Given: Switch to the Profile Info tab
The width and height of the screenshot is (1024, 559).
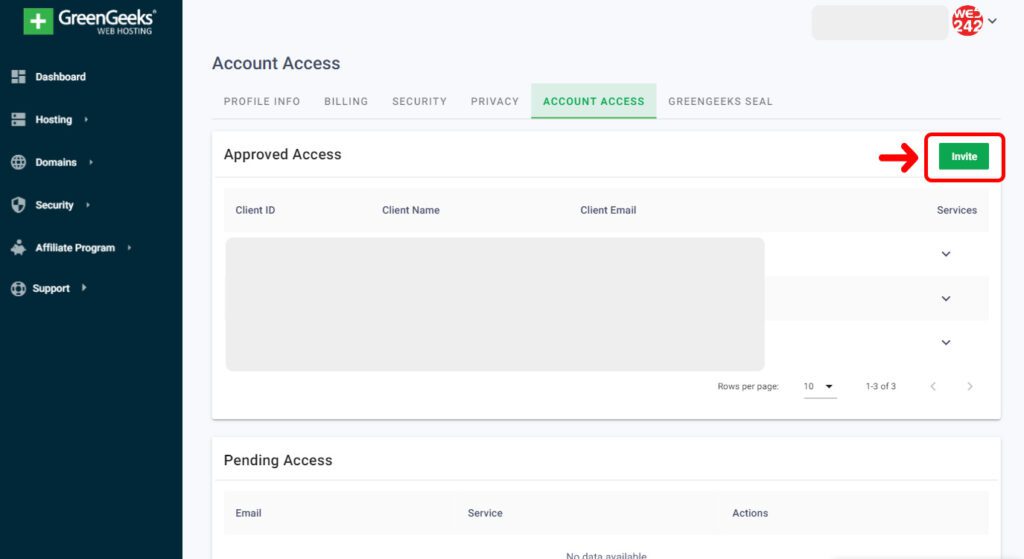Looking at the screenshot, I should 262,101.
